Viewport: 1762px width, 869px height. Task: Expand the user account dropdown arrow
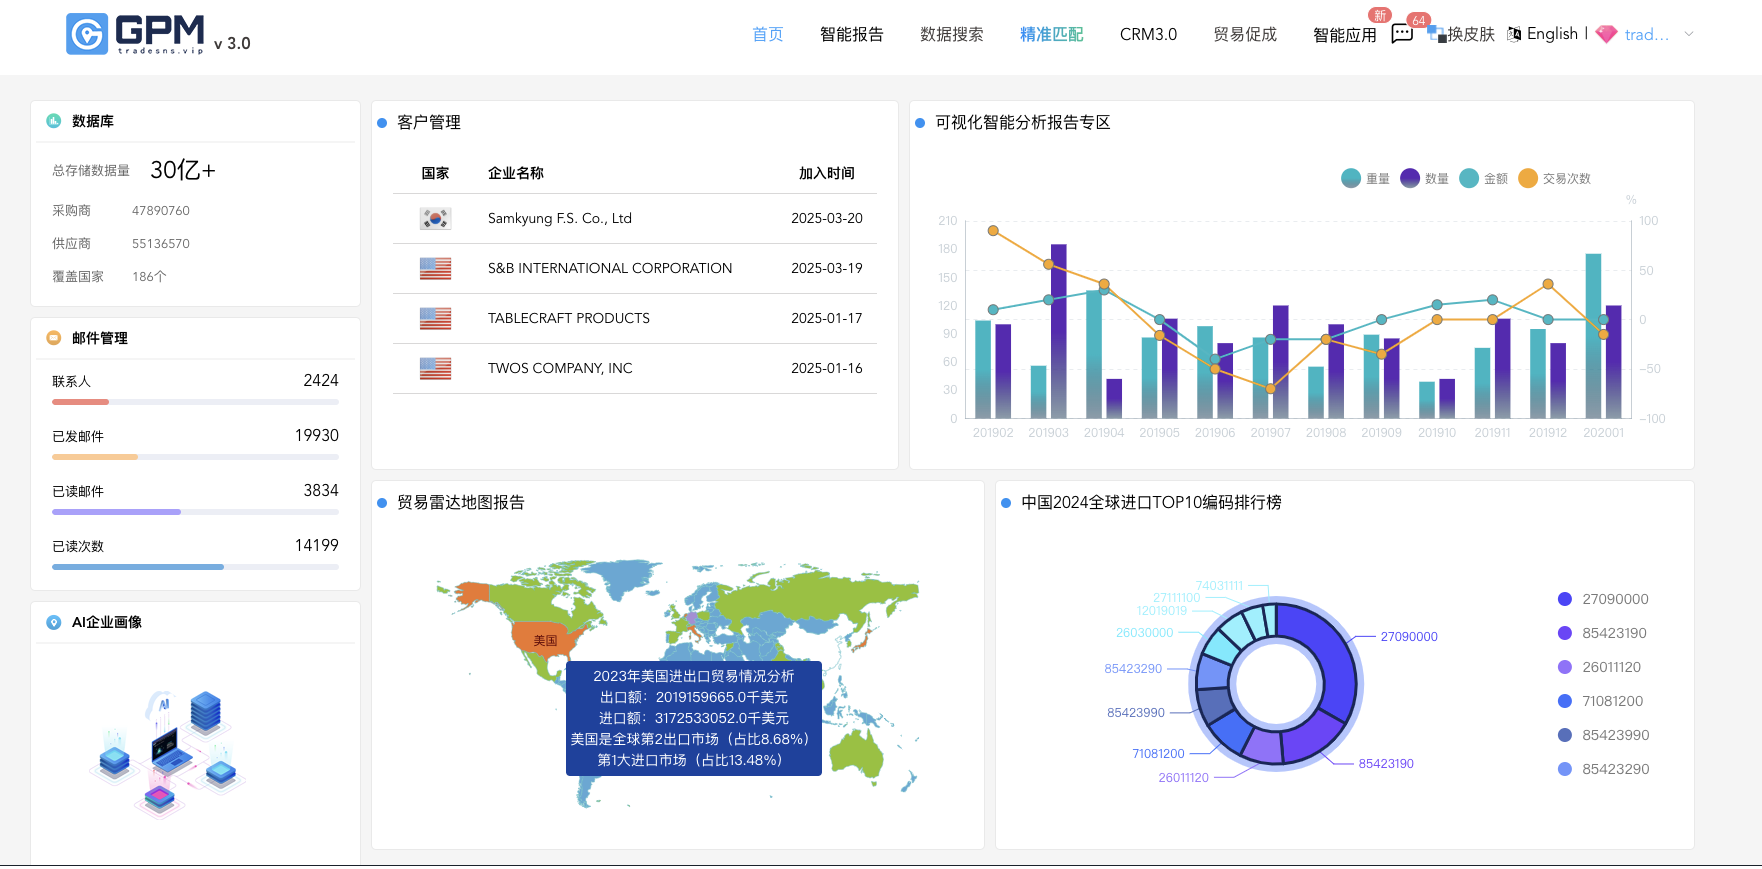click(x=1689, y=34)
